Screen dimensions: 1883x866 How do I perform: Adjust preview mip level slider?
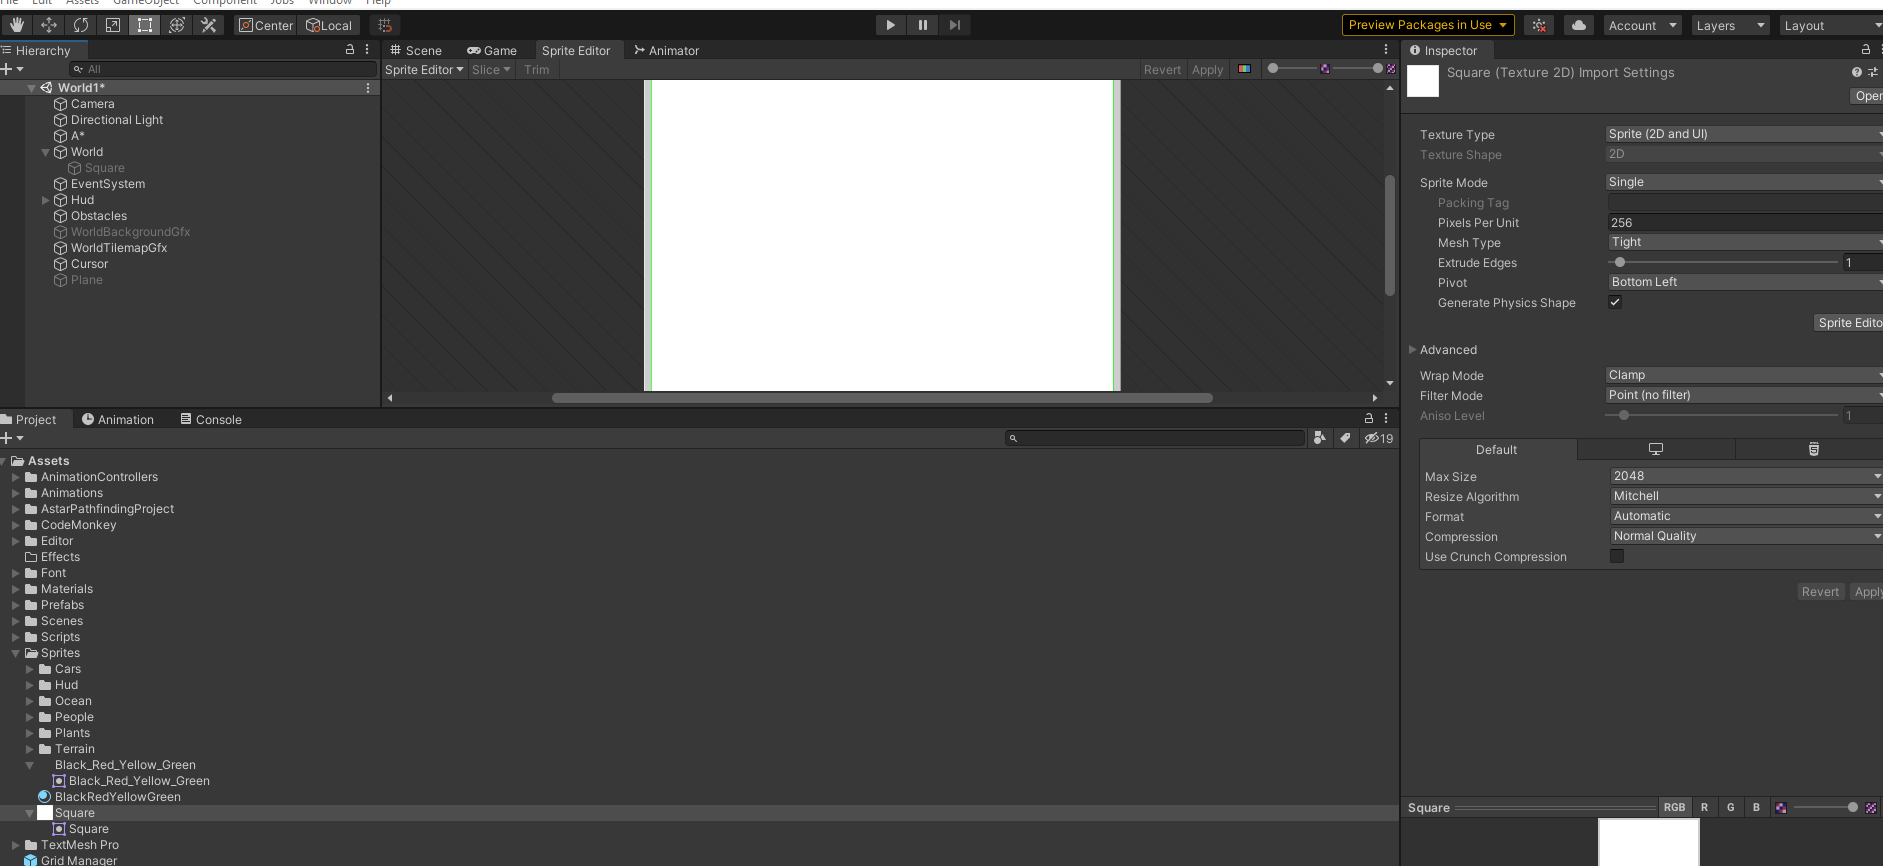1826,807
